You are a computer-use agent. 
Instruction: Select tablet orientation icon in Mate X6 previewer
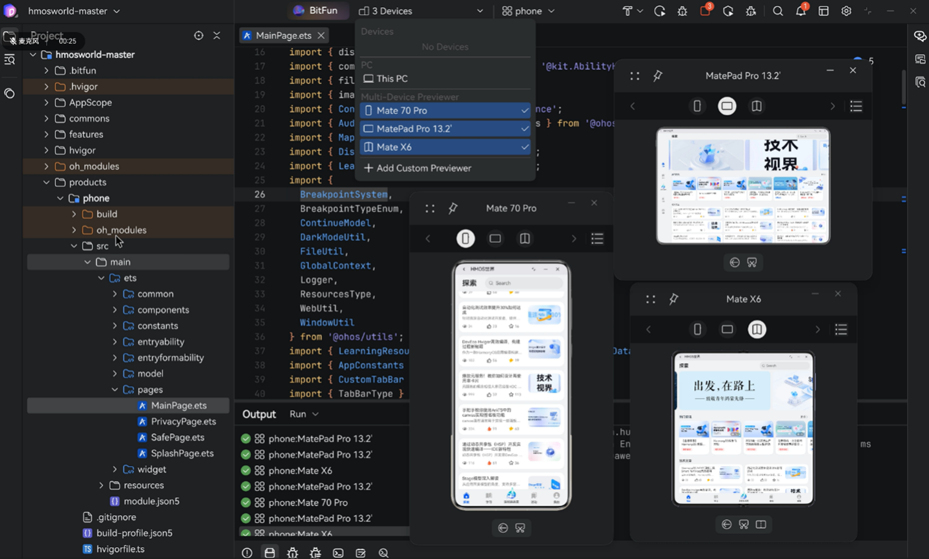click(x=727, y=329)
